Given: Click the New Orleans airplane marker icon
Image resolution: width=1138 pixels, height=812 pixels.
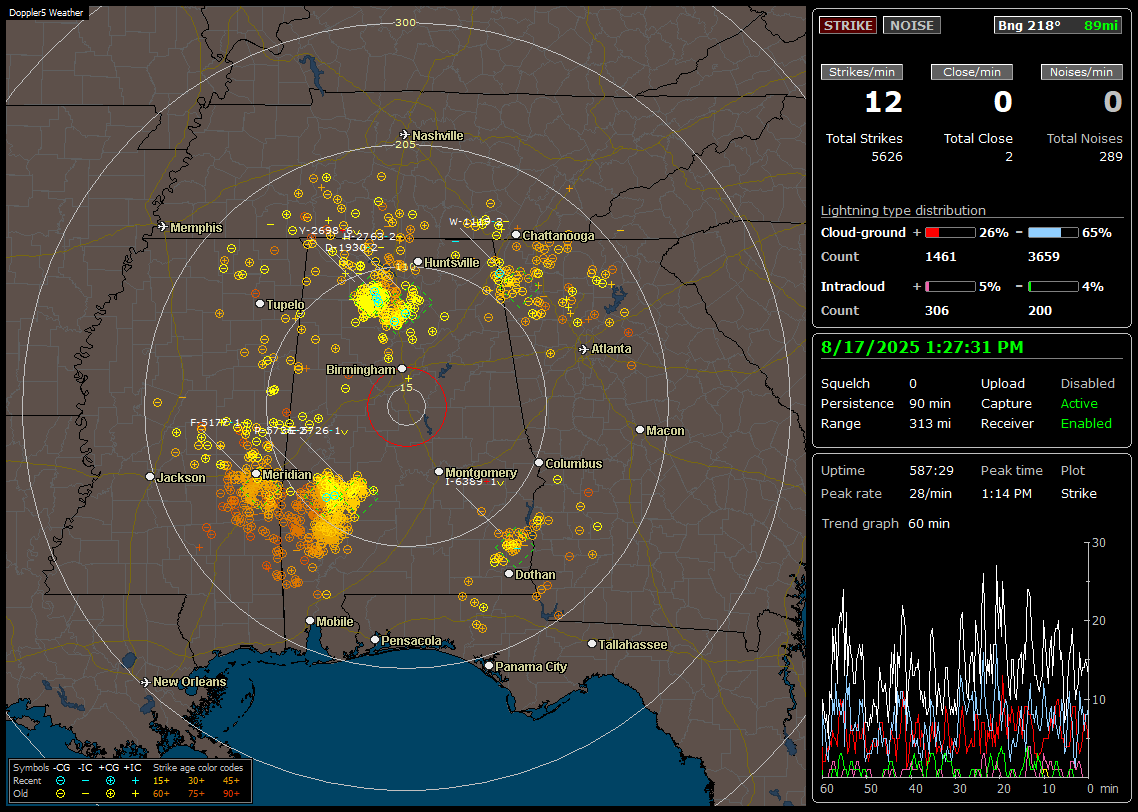Looking at the screenshot, I should click(x=146, y=682).
